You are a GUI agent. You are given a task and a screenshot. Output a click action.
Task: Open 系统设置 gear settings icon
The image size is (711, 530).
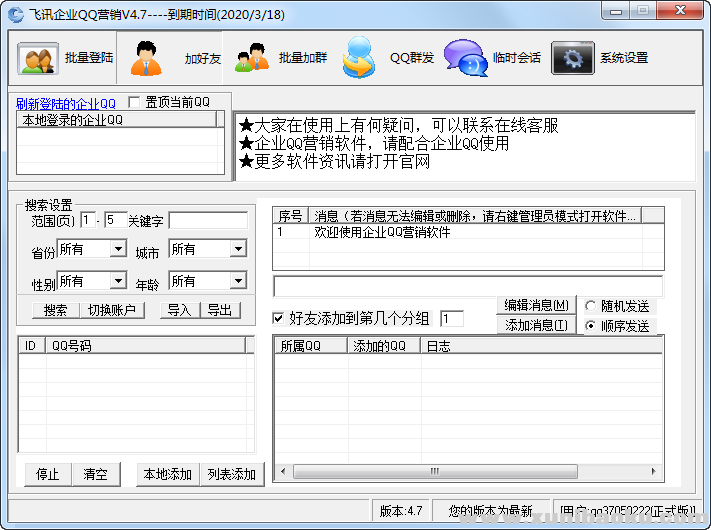(572, 58)
